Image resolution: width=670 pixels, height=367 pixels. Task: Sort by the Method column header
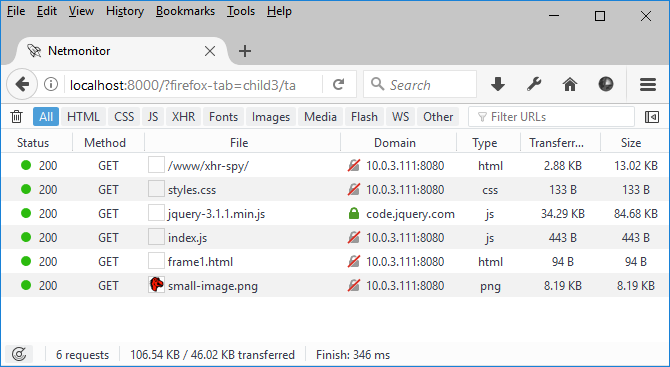(x=109, y=142)
